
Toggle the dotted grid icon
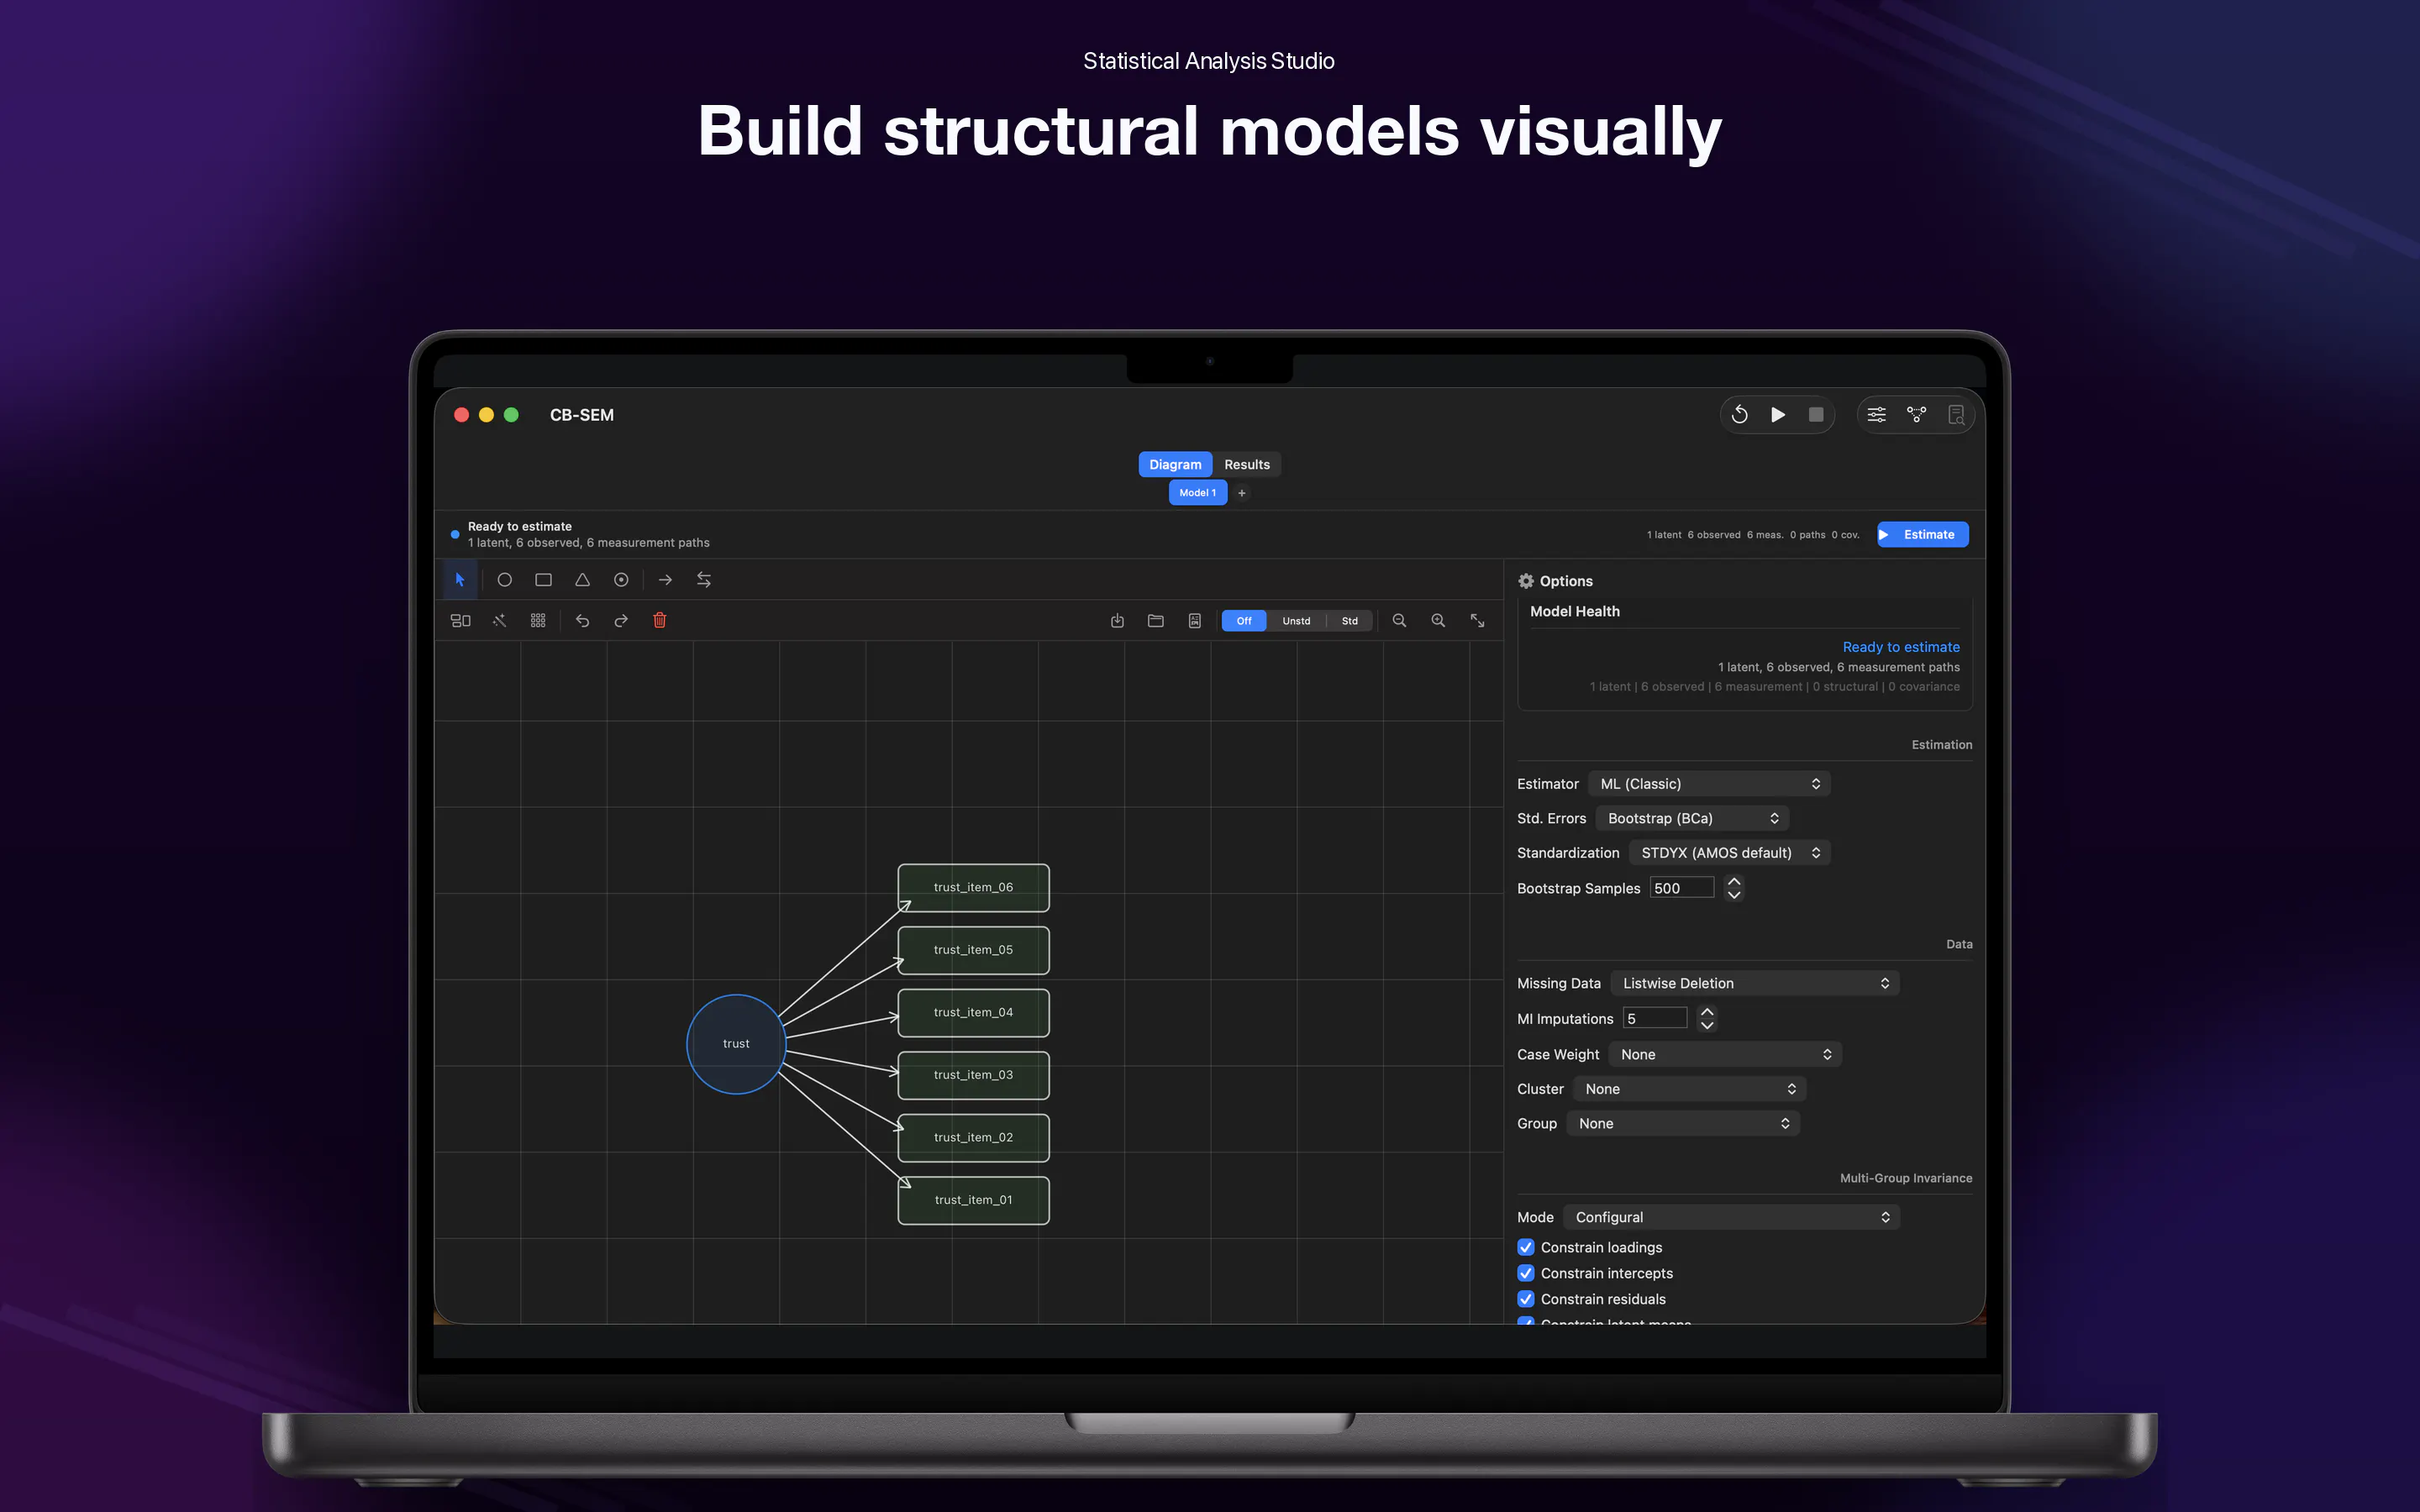click(538, 621)
